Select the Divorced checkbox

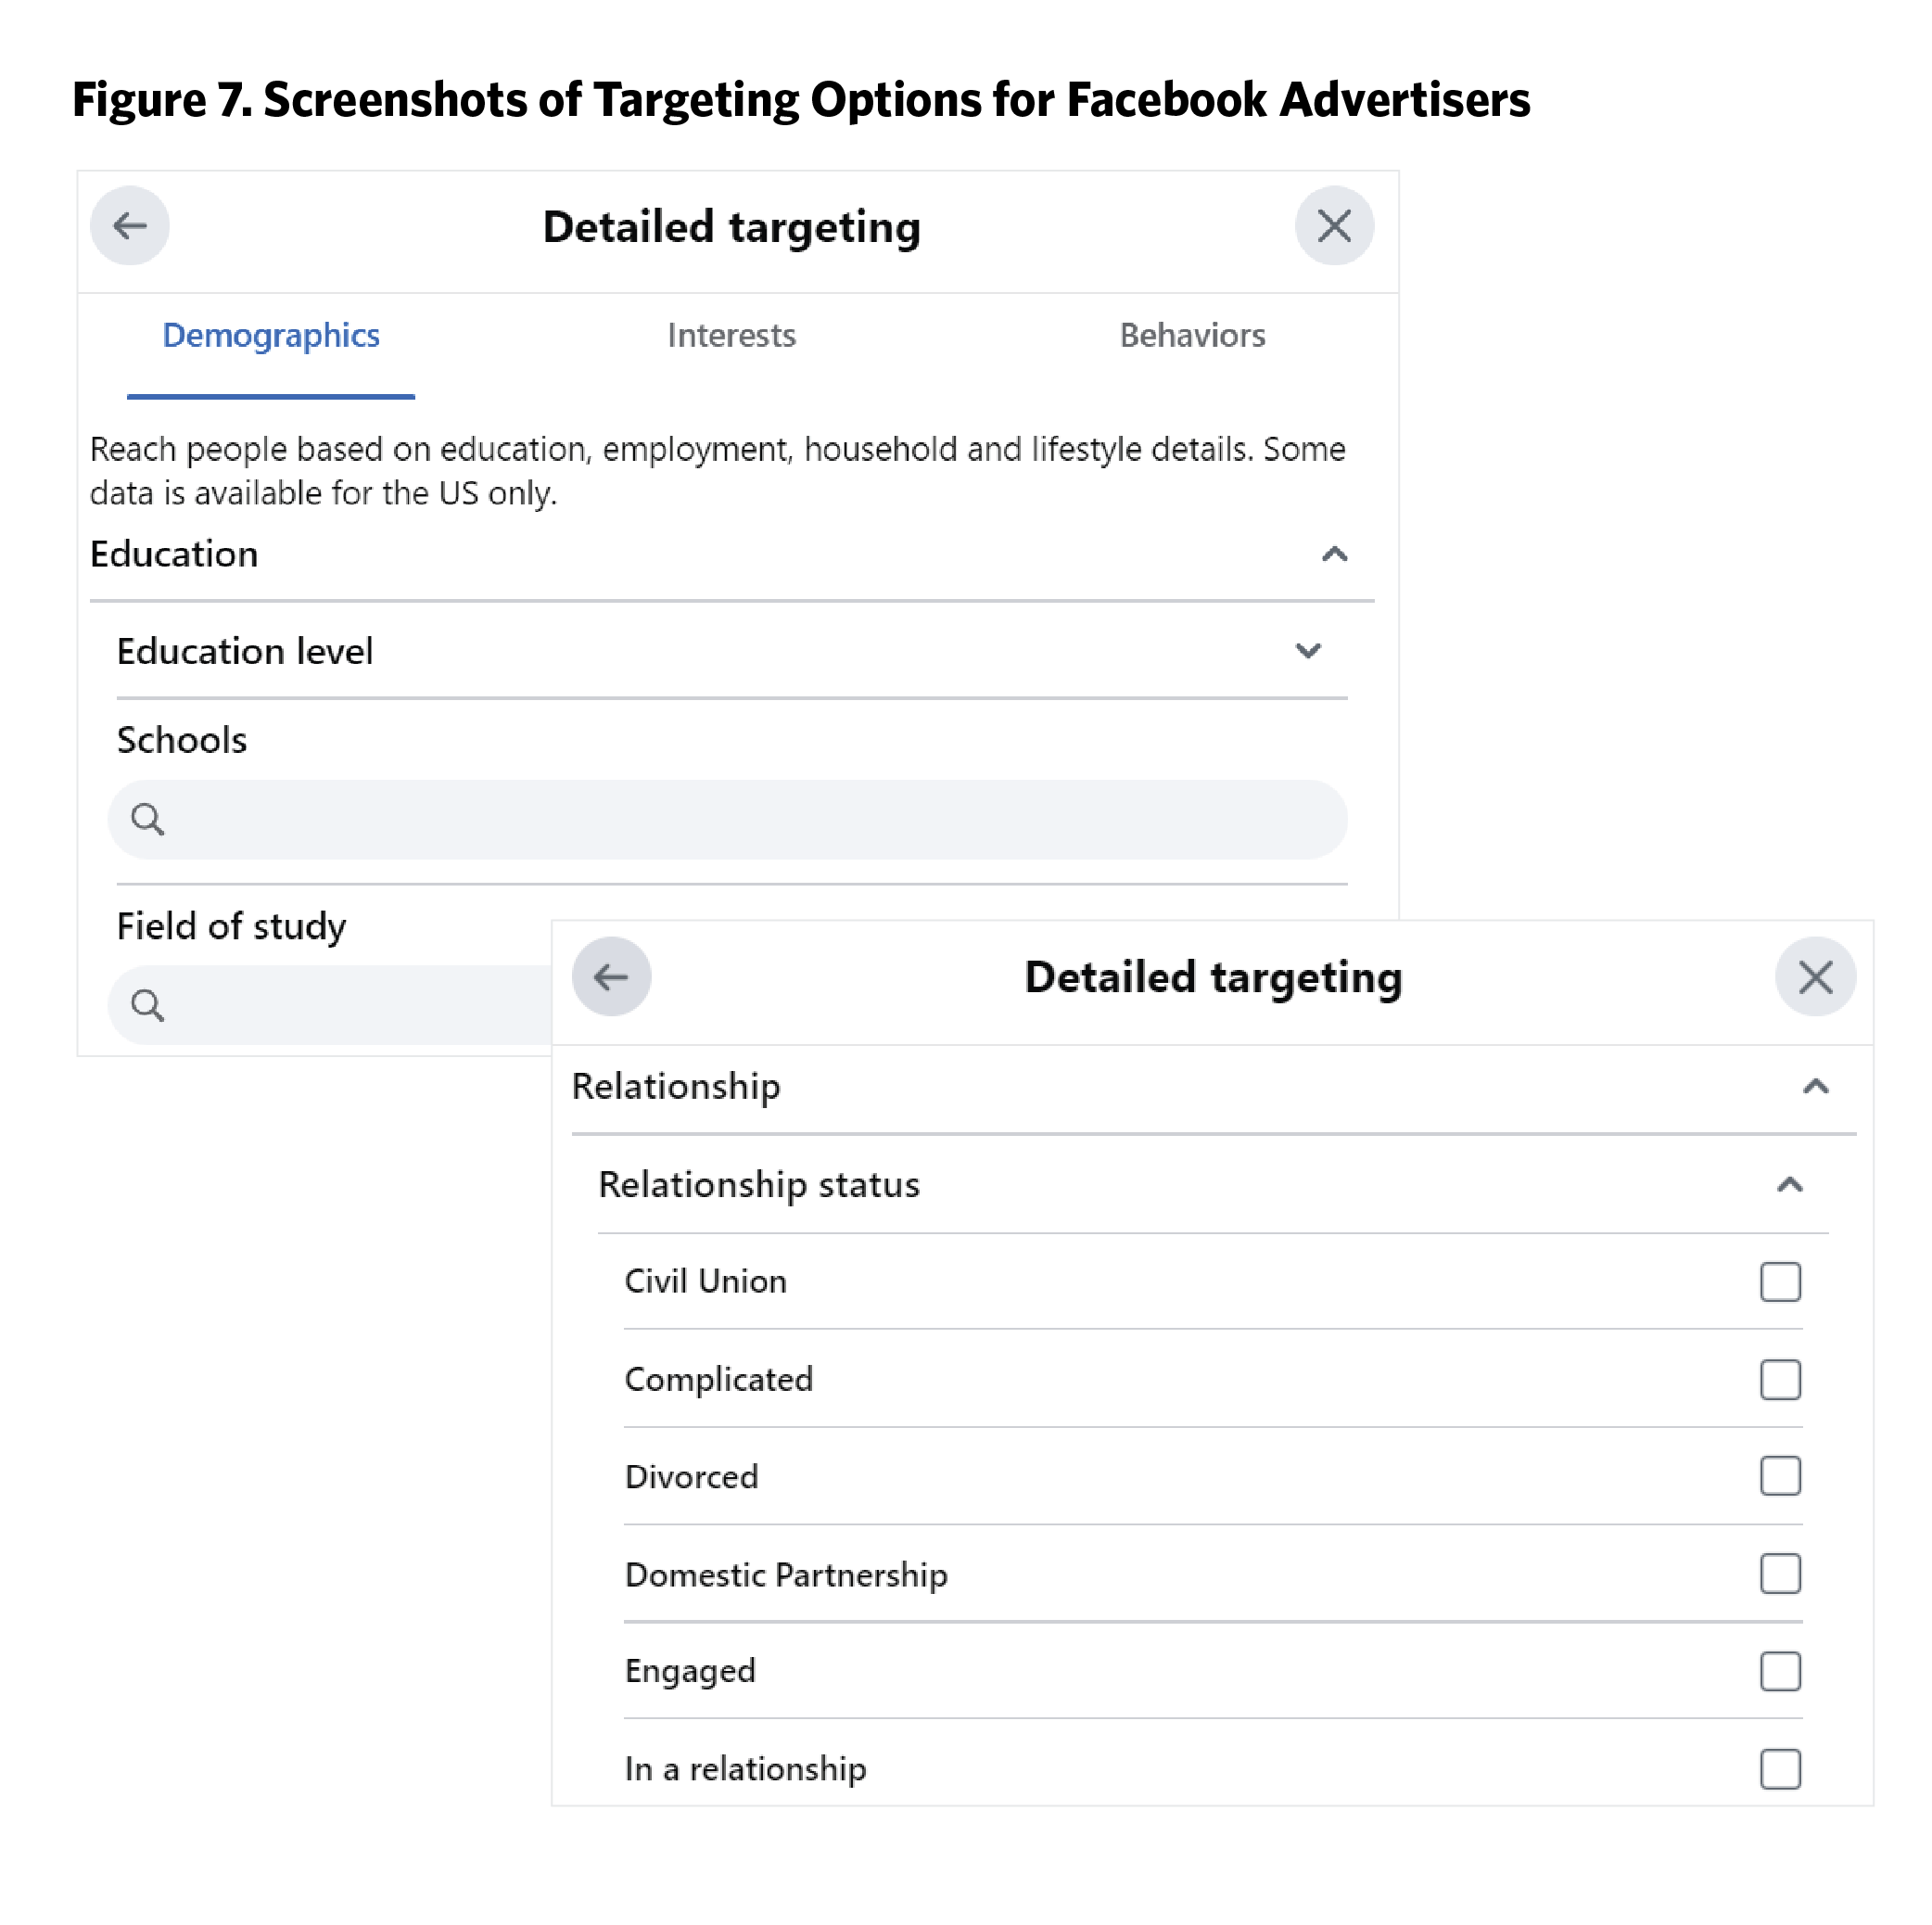coord(1779,1475)
